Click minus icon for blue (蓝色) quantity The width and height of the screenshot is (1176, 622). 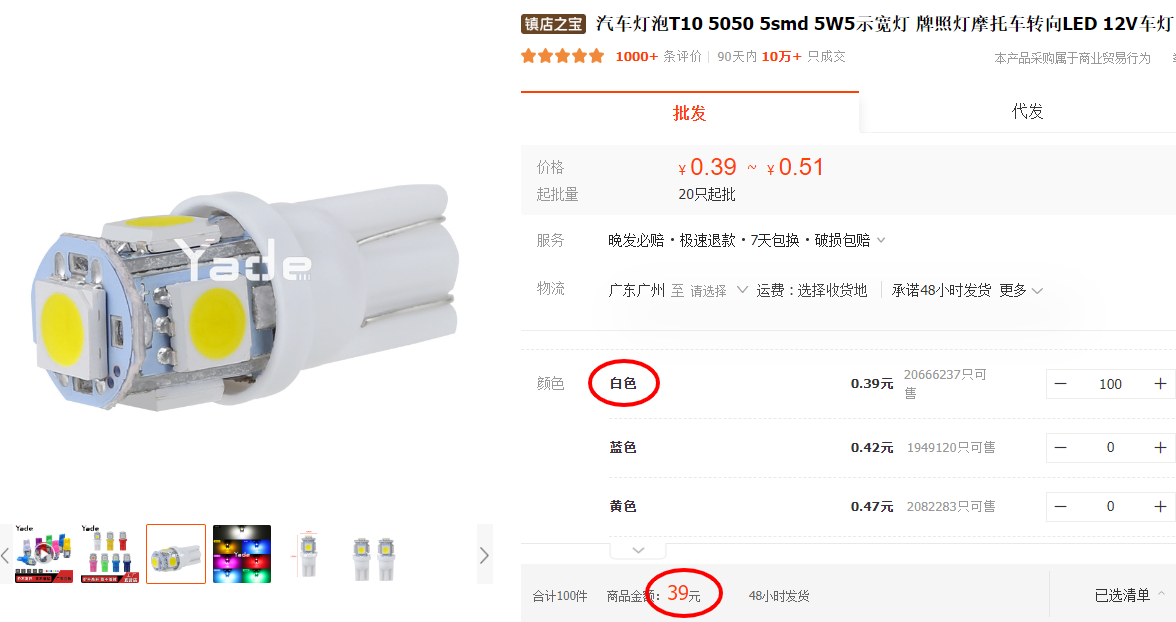(1061, 447)
